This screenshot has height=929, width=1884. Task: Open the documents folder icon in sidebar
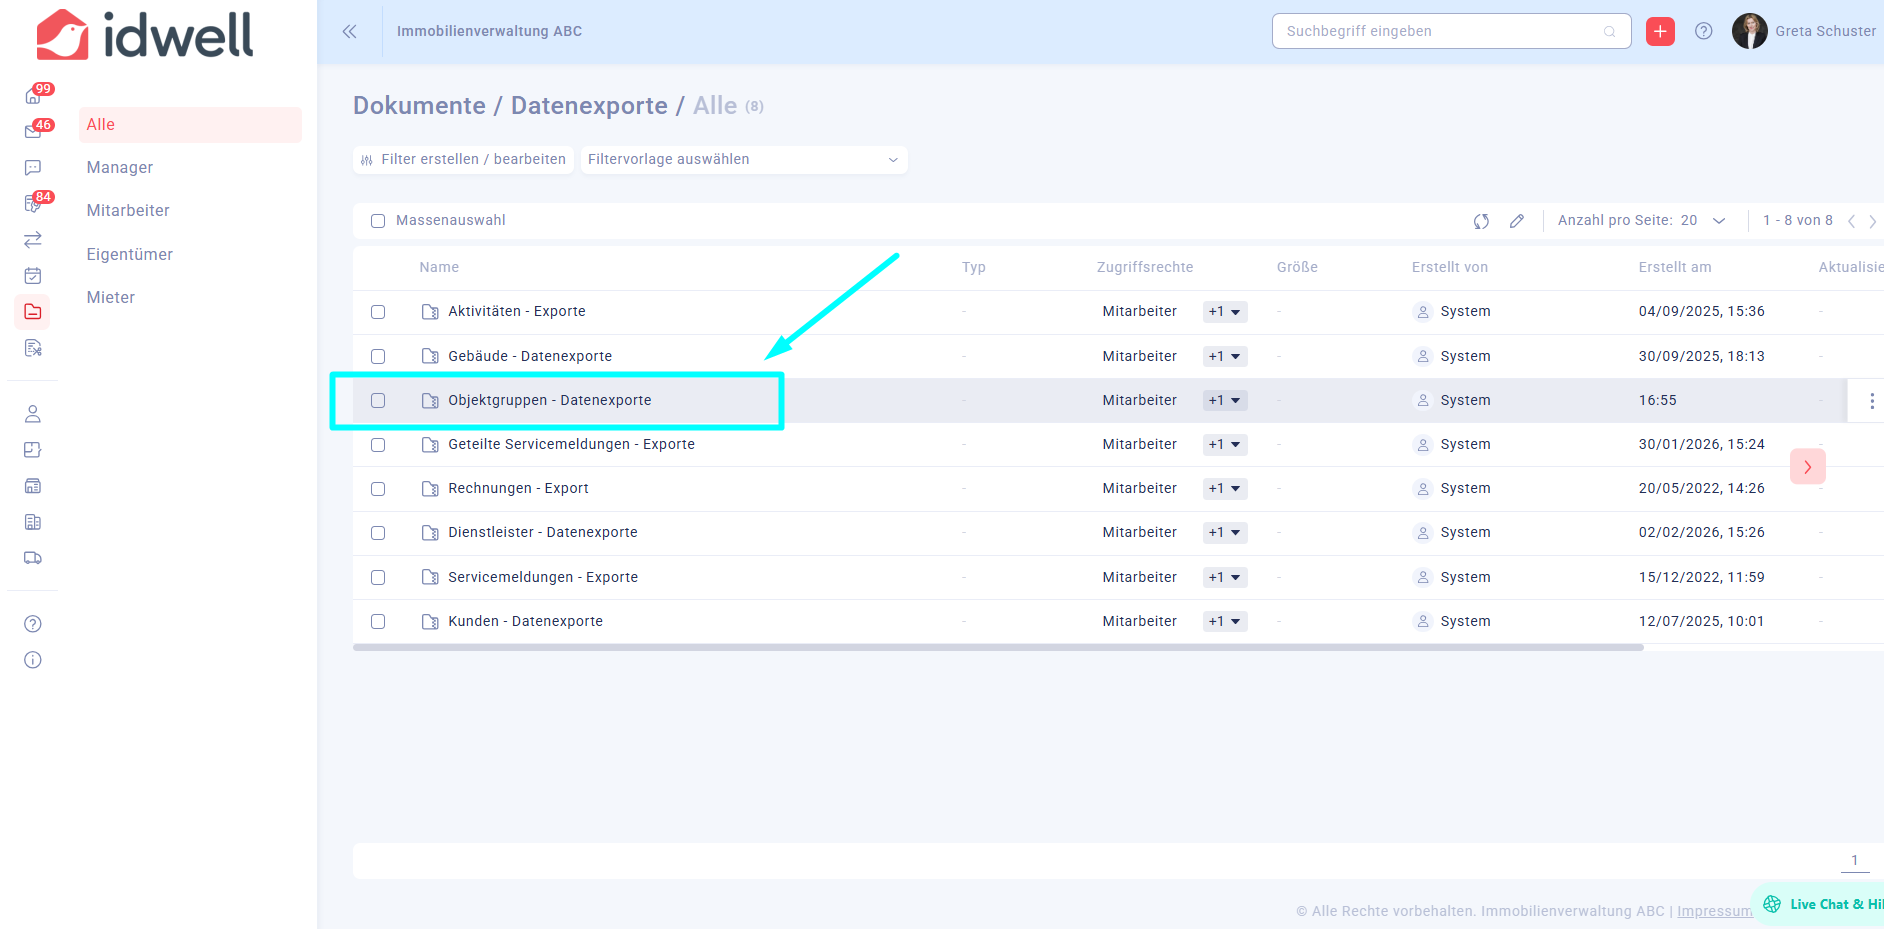(x=33, y=312)
